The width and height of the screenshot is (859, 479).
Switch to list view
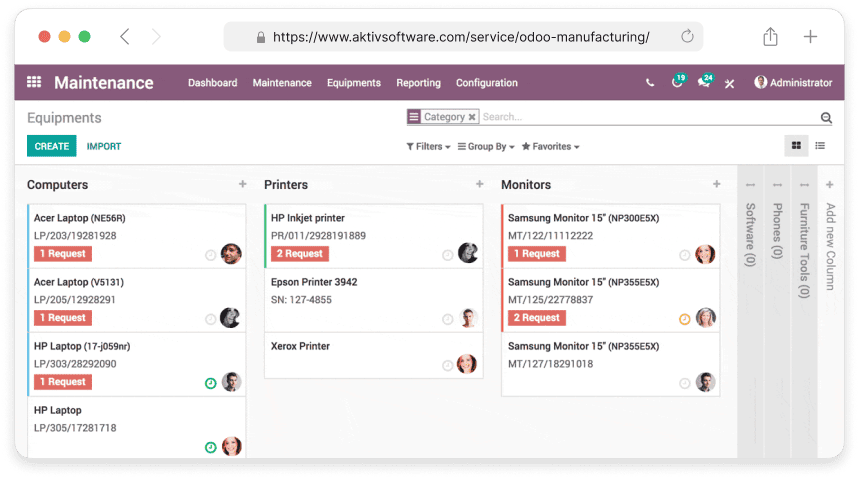pos(820,146)
